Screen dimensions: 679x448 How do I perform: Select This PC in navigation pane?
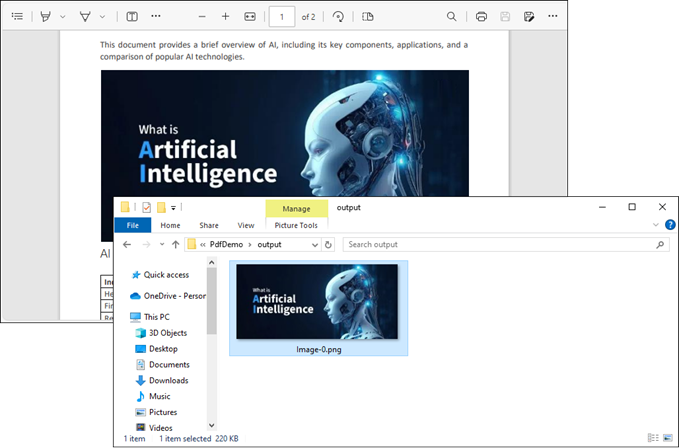(150, 317)
